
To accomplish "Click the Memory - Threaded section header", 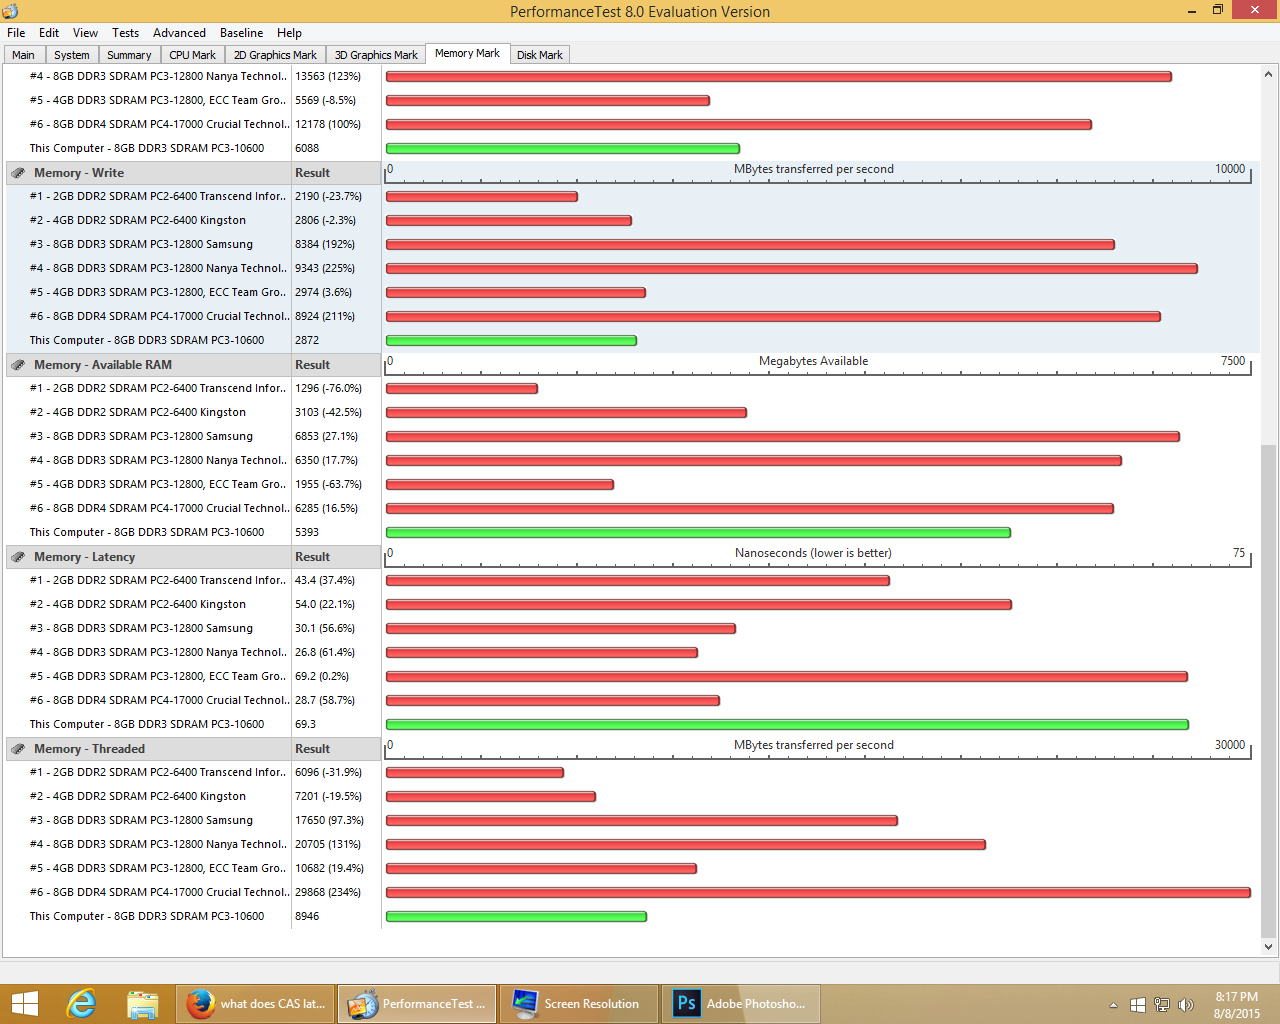I will [x=149, y=749].
